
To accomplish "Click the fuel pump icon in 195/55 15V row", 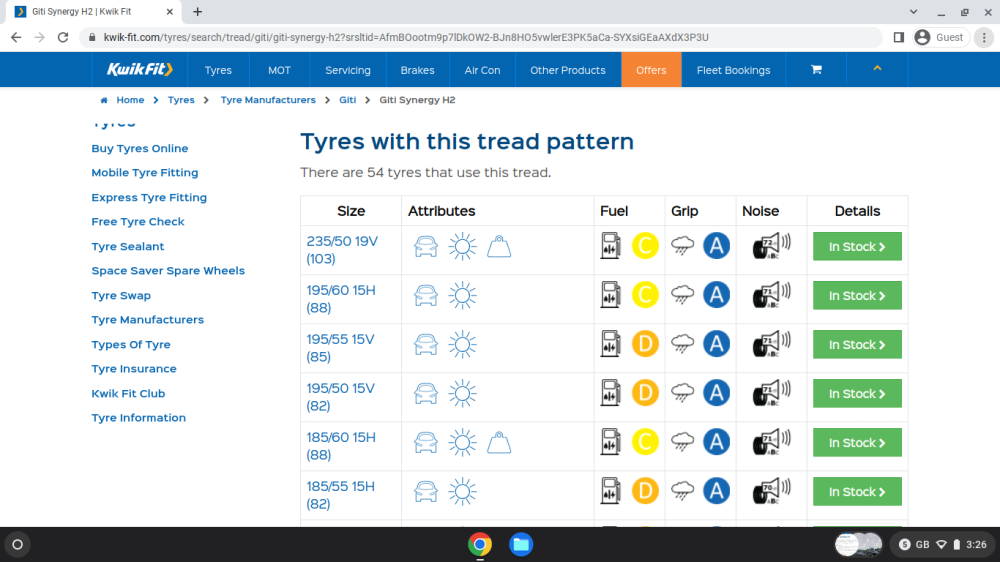I will [610, 344].
